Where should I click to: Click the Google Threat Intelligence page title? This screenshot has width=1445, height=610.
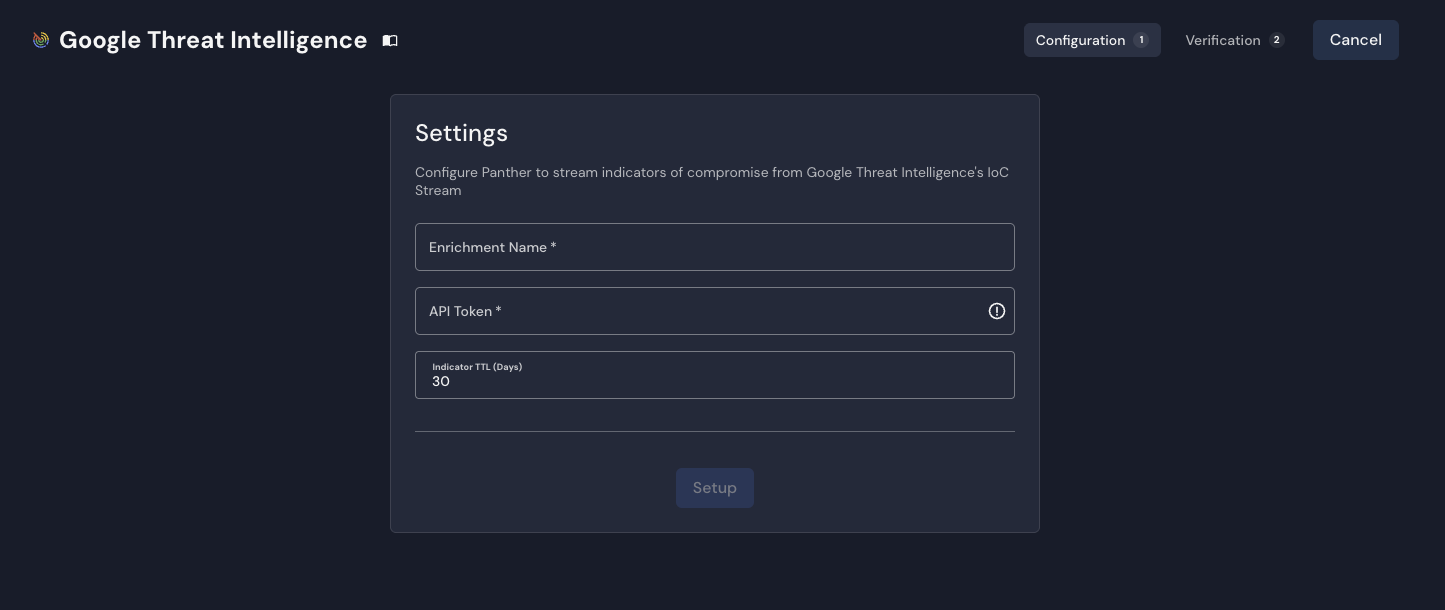(x=213, y=40)
